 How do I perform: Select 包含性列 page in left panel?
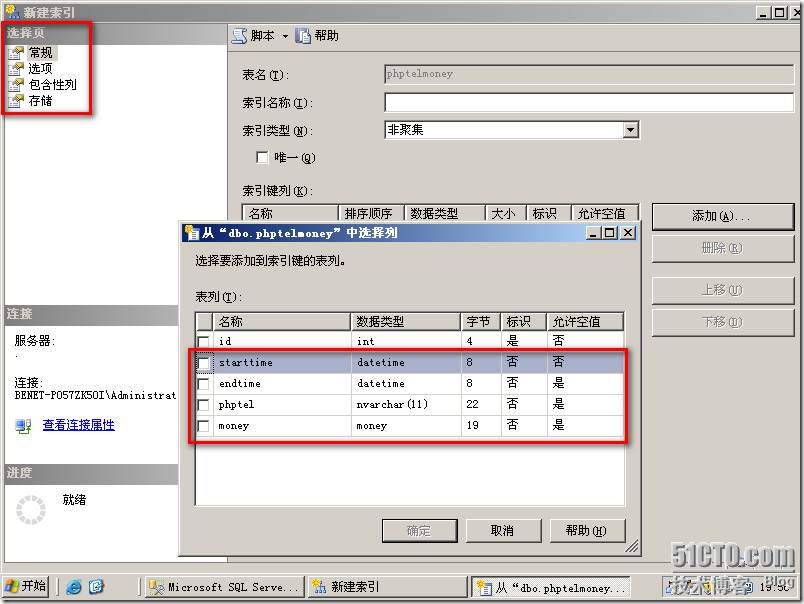tap(53, 85)
